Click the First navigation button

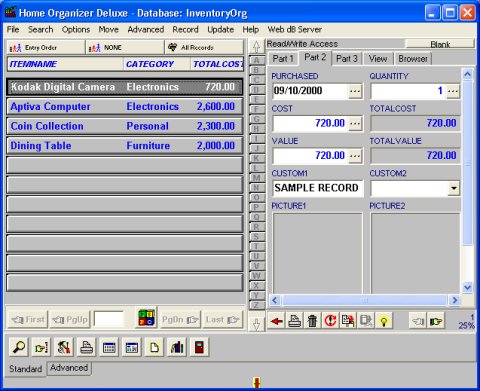(27, 320)
